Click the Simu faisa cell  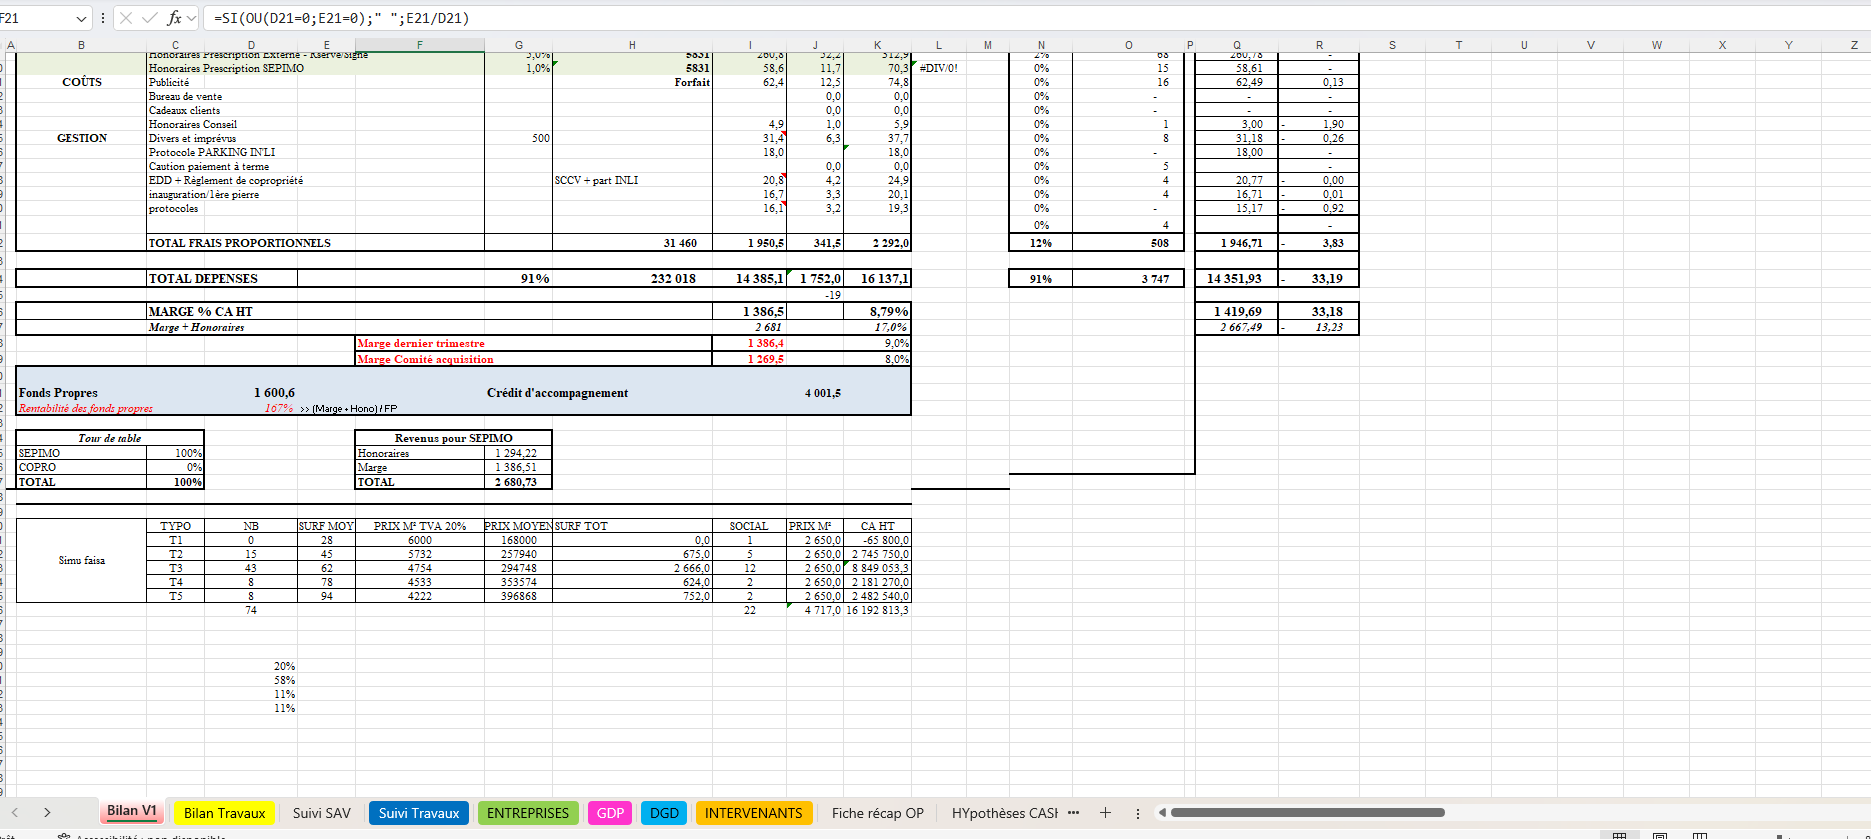(82, 560)
